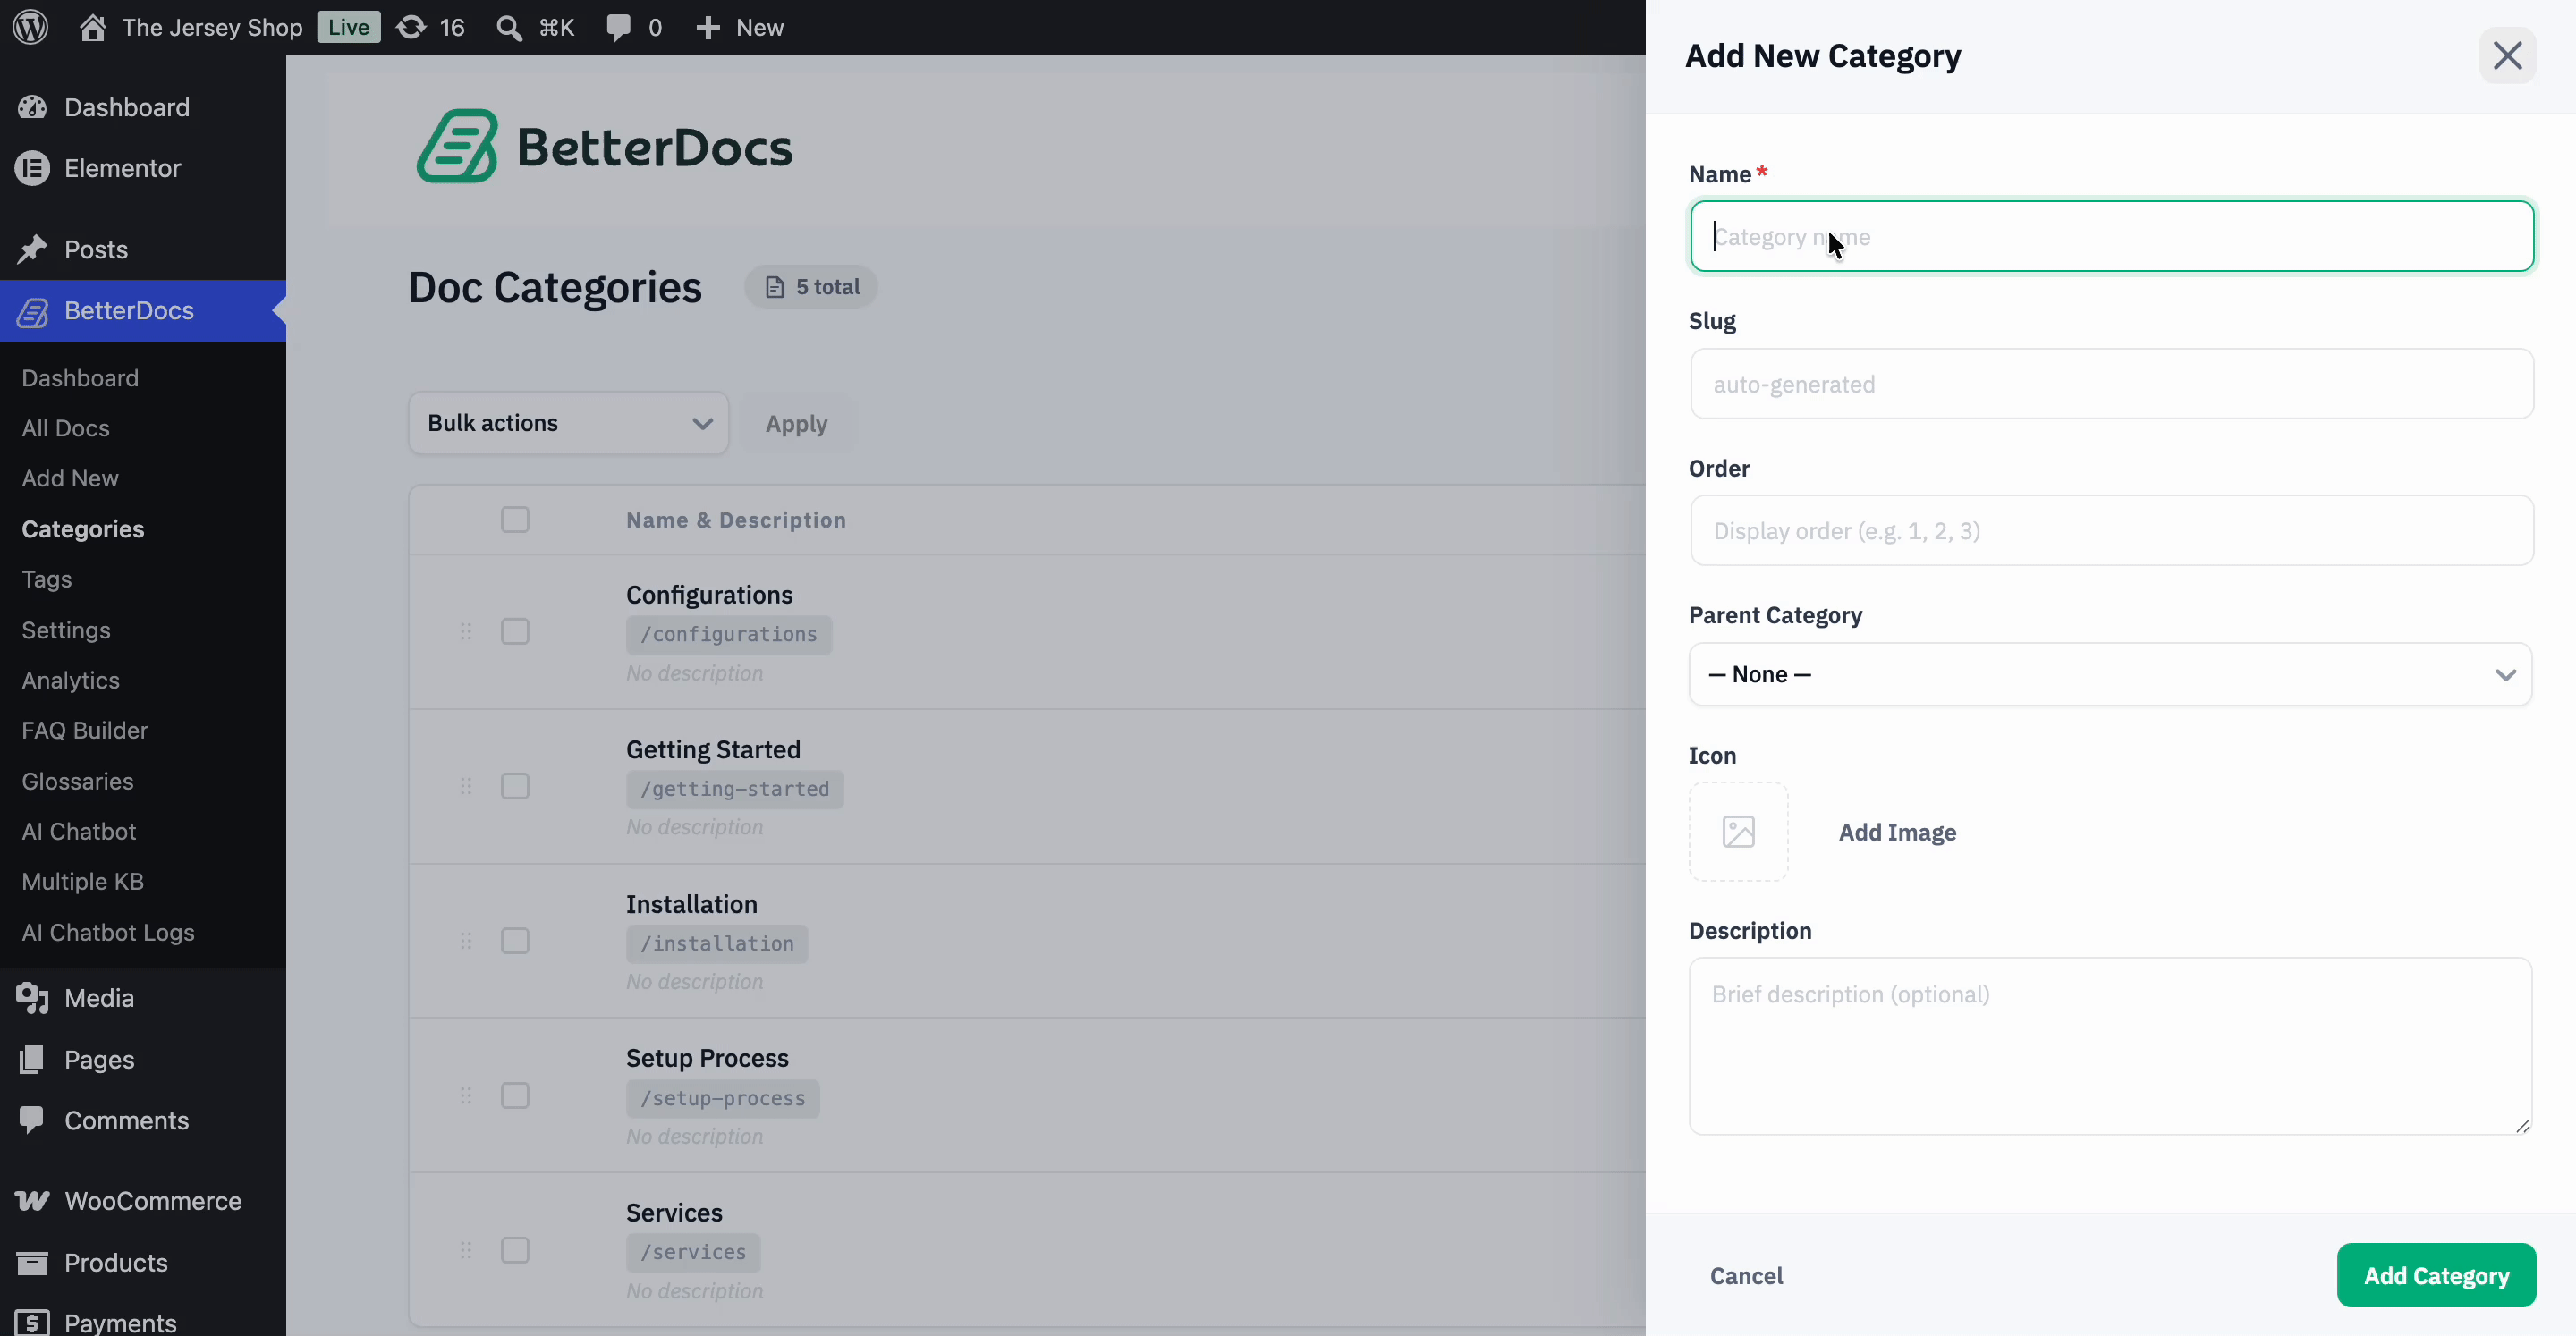
Task: Click the Comments icon in sidebar
Action: pyautogui.click(x=32, y=1120)
